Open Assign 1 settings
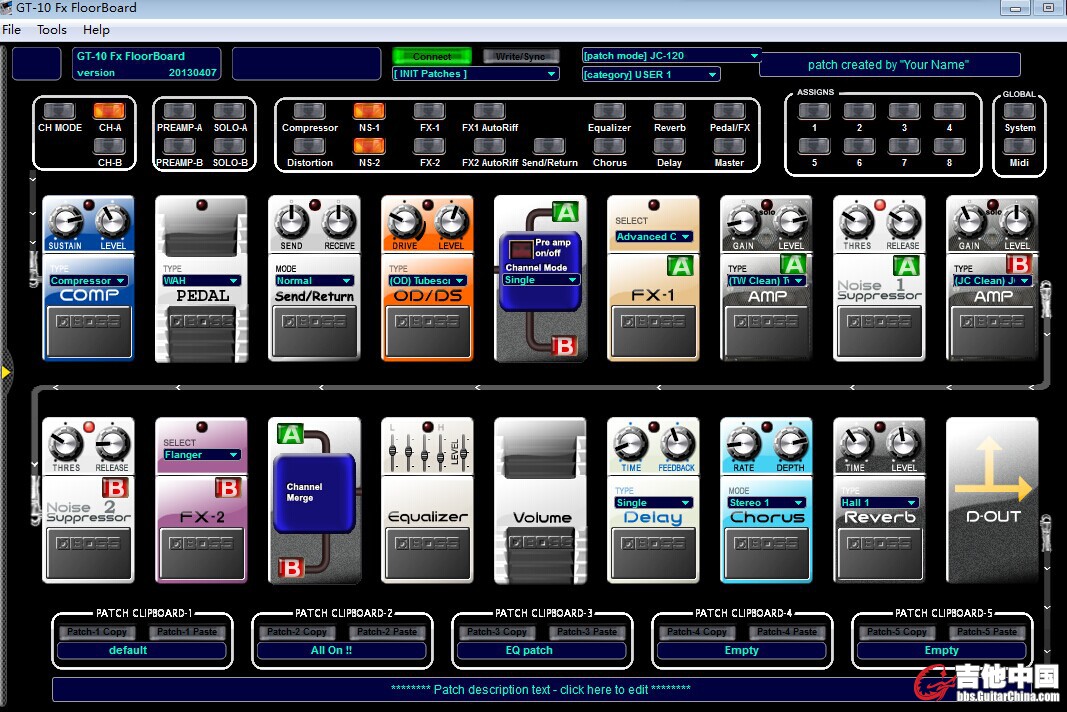 coord(814,112)
